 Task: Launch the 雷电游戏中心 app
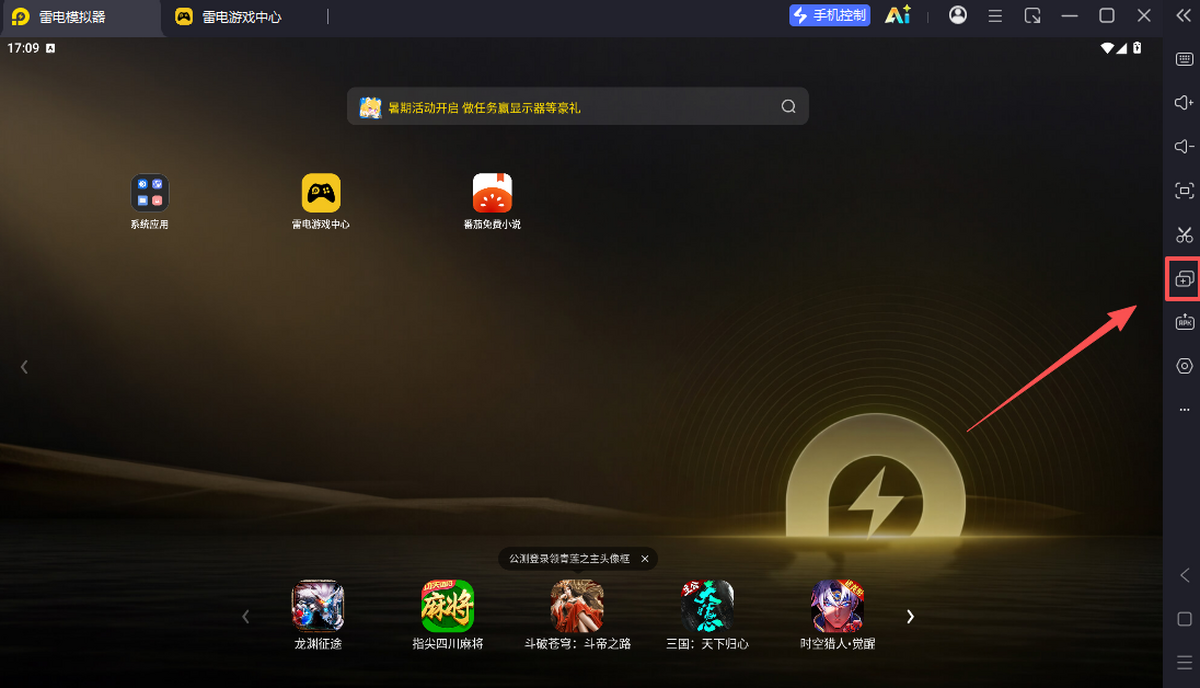click(321, 201)
